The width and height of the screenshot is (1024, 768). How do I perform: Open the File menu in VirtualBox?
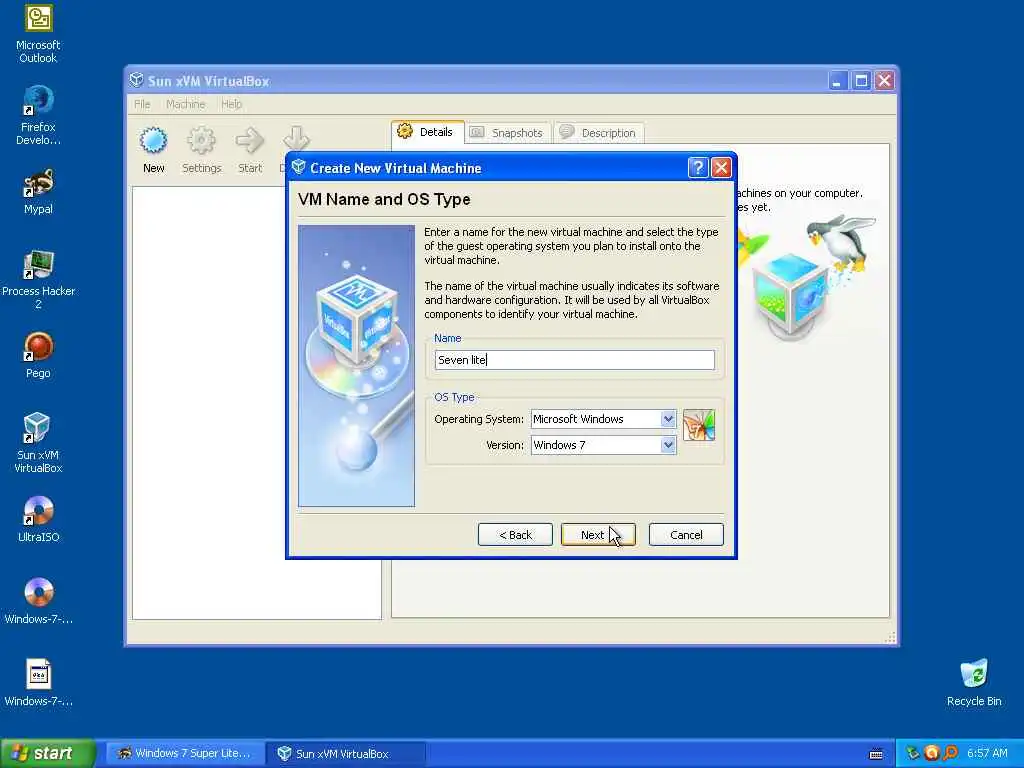click(x=142, y=104)
